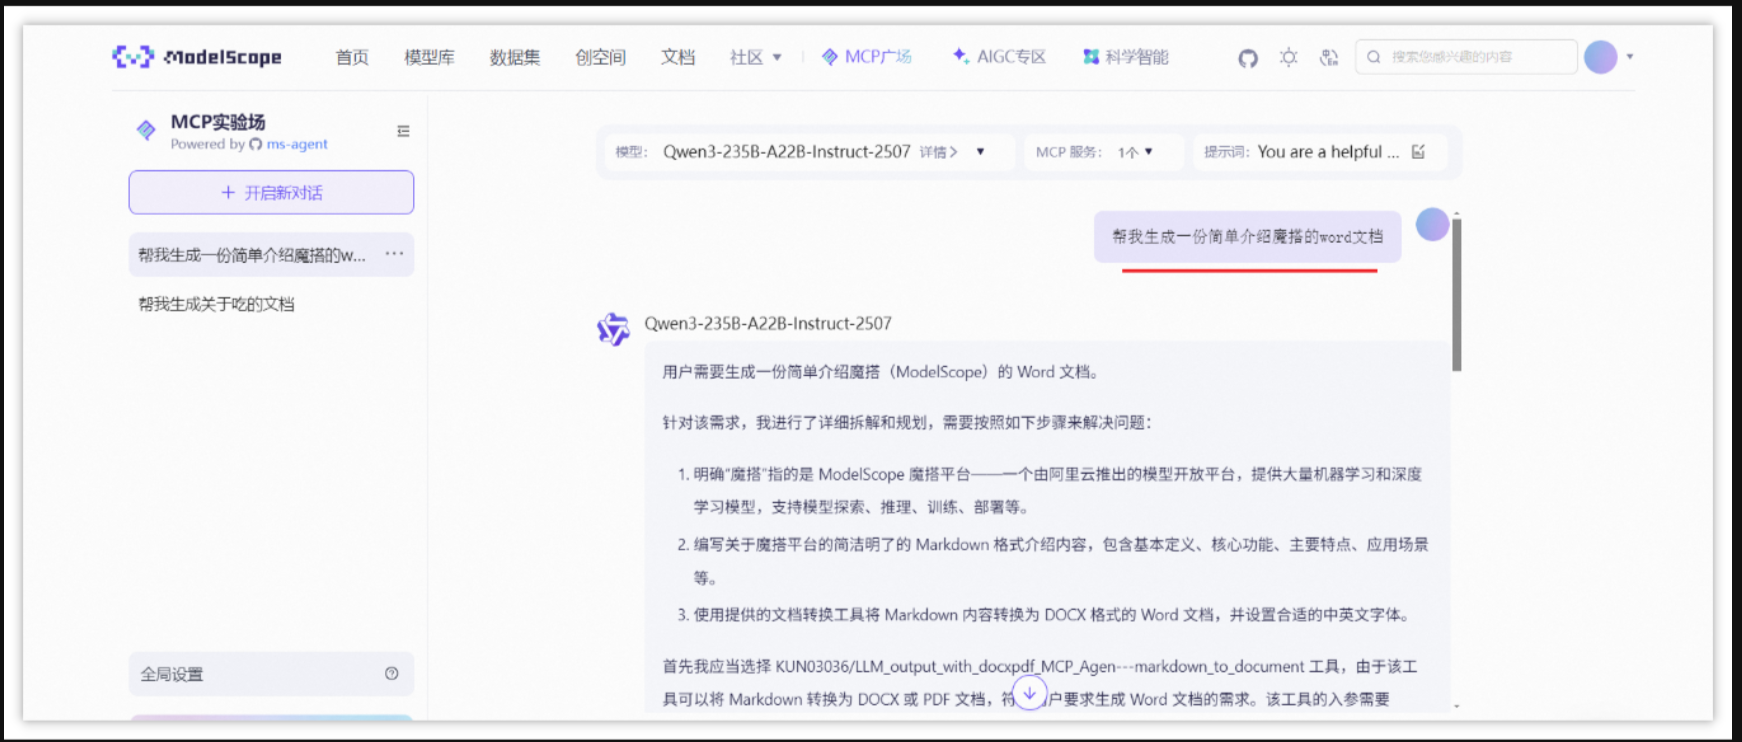Screen dimensions: 1742x742
Task: Click the Qwen model avatar icon
Action: tap(613, 329)
